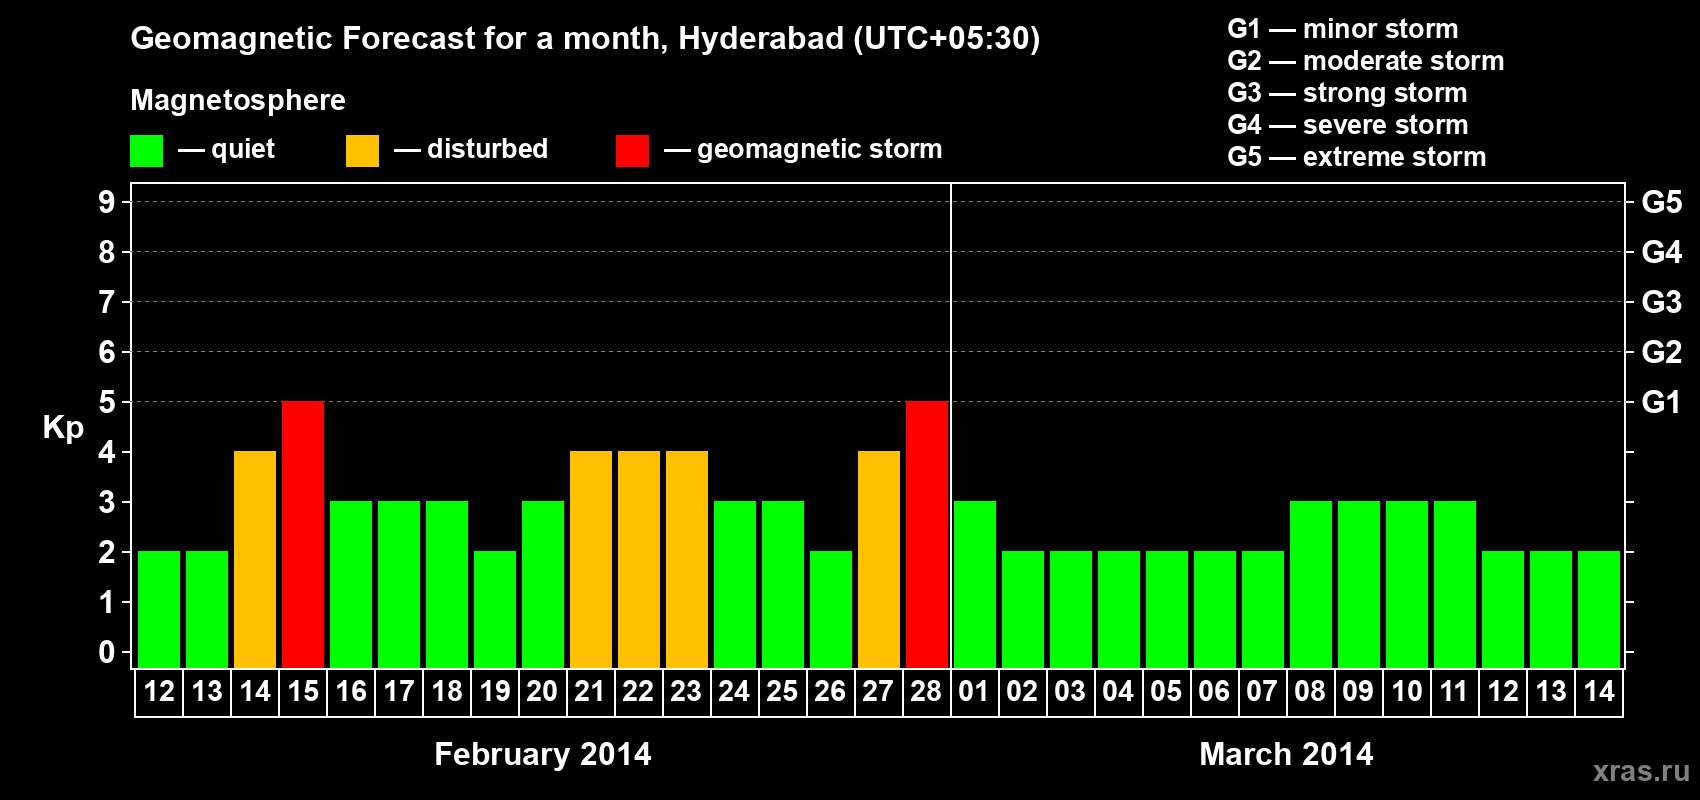Click the March 2014 month label
This screenshot has height=800, width=1700.
[x=1286, y=754]
